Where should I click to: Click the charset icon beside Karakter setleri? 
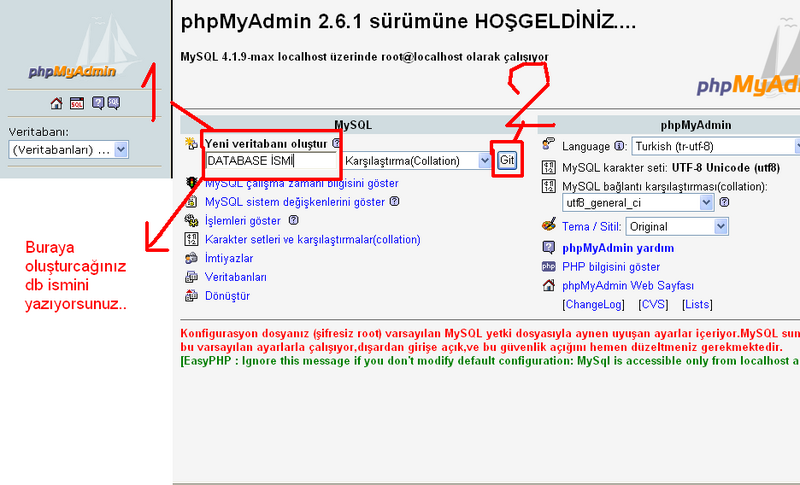tap(191, 239)
